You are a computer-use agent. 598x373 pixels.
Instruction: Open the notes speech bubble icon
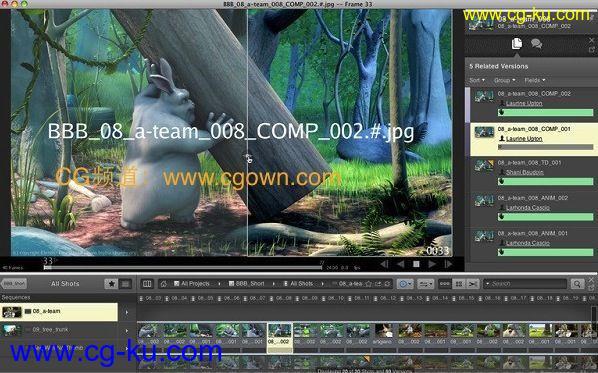pos(537,43)
